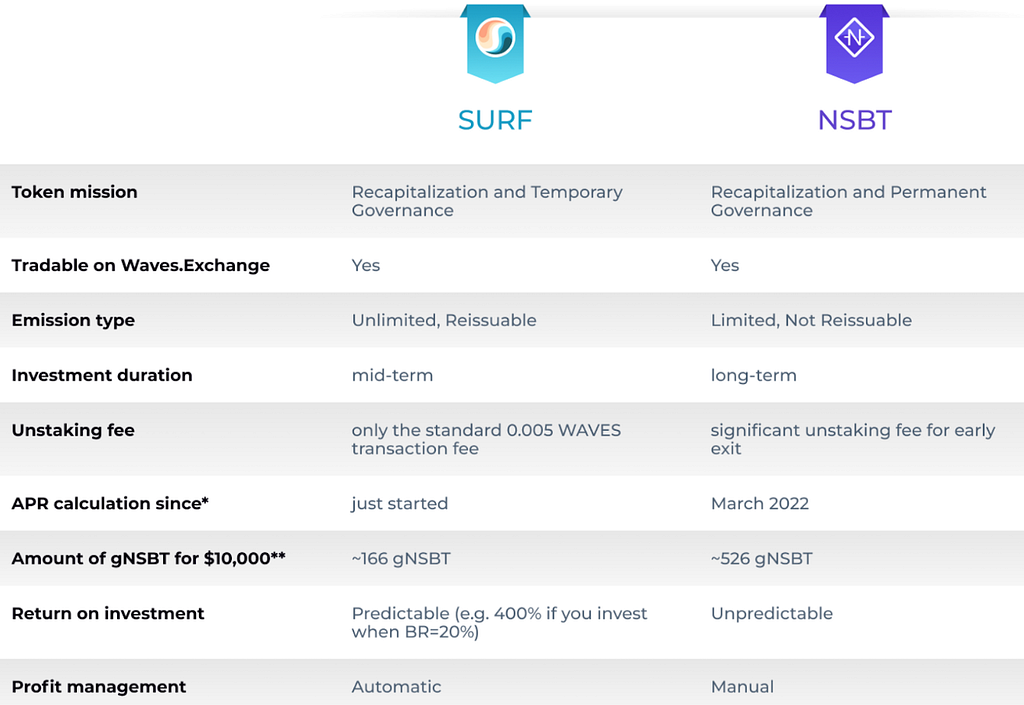Viewport: 1024px width, 705px height.
Task: Click SURF's Unlimited, Reissuable emission value
Action: 444,321
